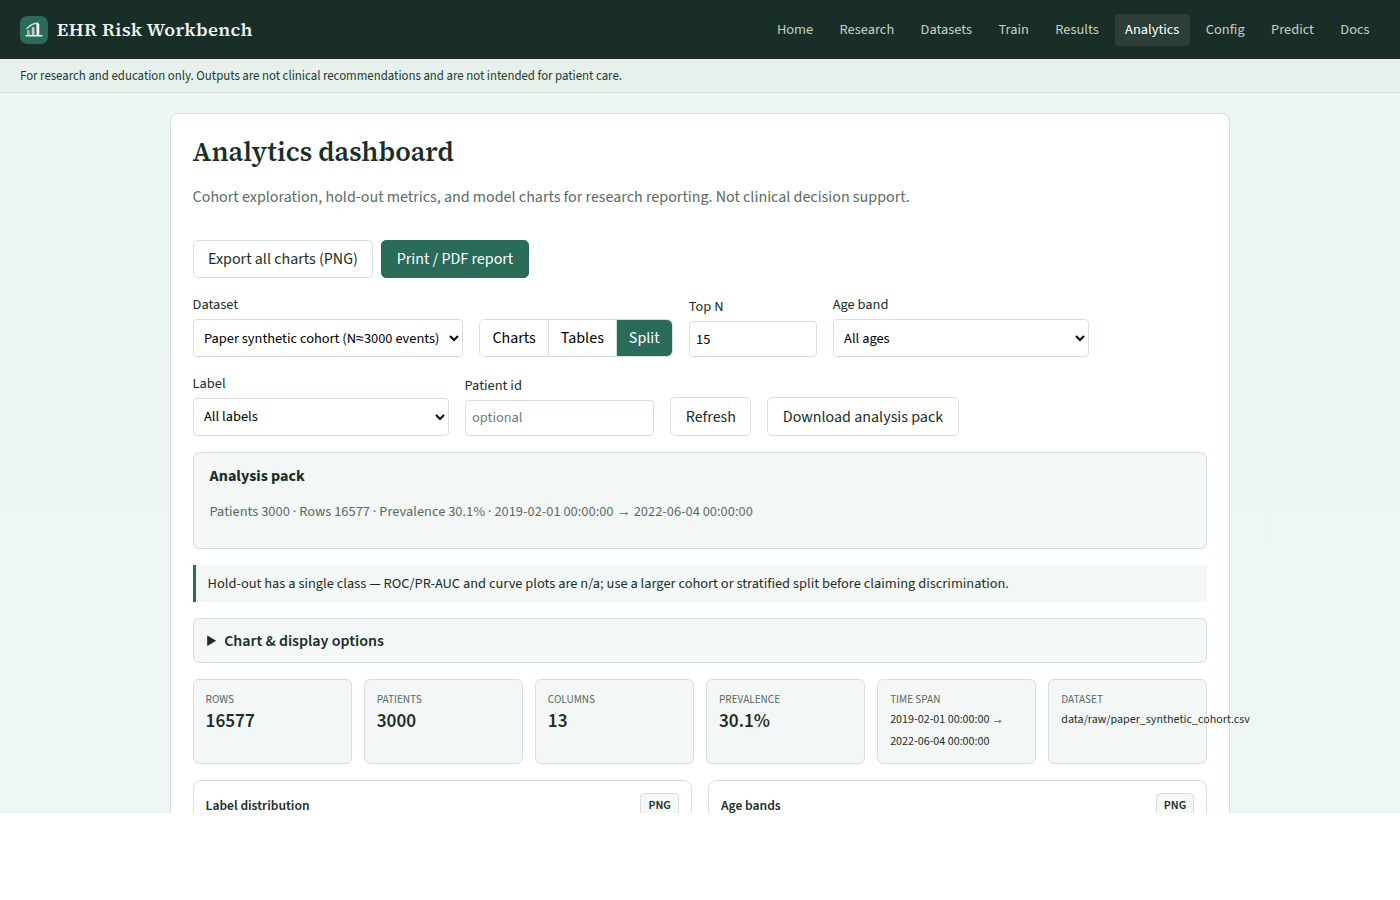Screen dimensions: 1400x900
Task: Open the Home nav item
Action: (x=795, y=30)
